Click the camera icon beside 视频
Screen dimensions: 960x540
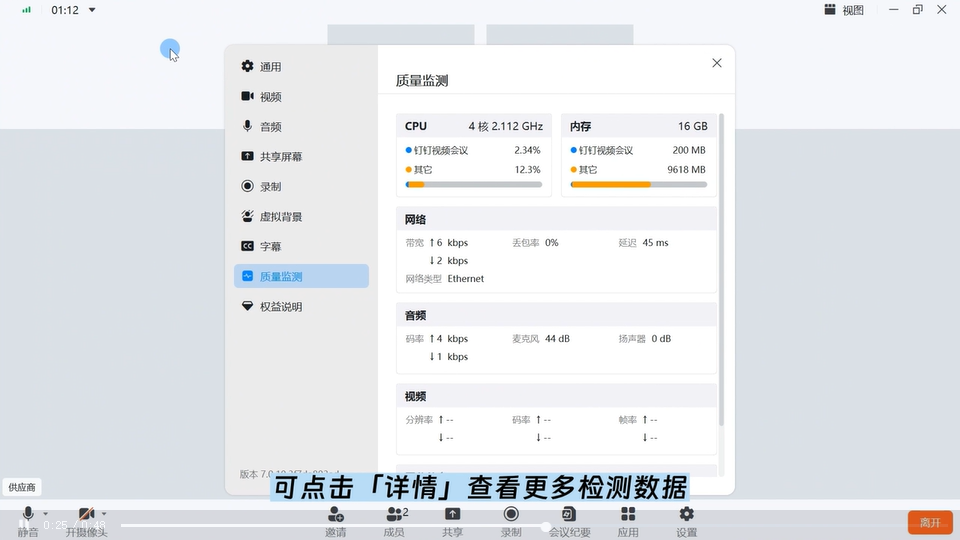(247, 96)
